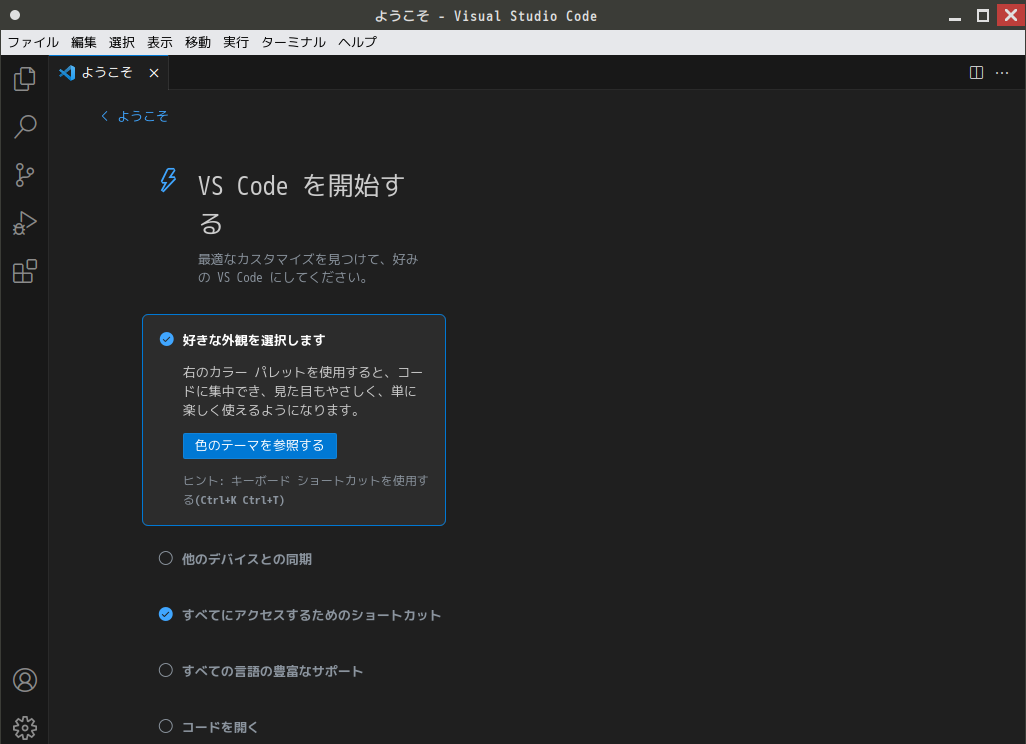
Task: Toggle the 好きな外観を選択します step checkmark
Action: 167,339
